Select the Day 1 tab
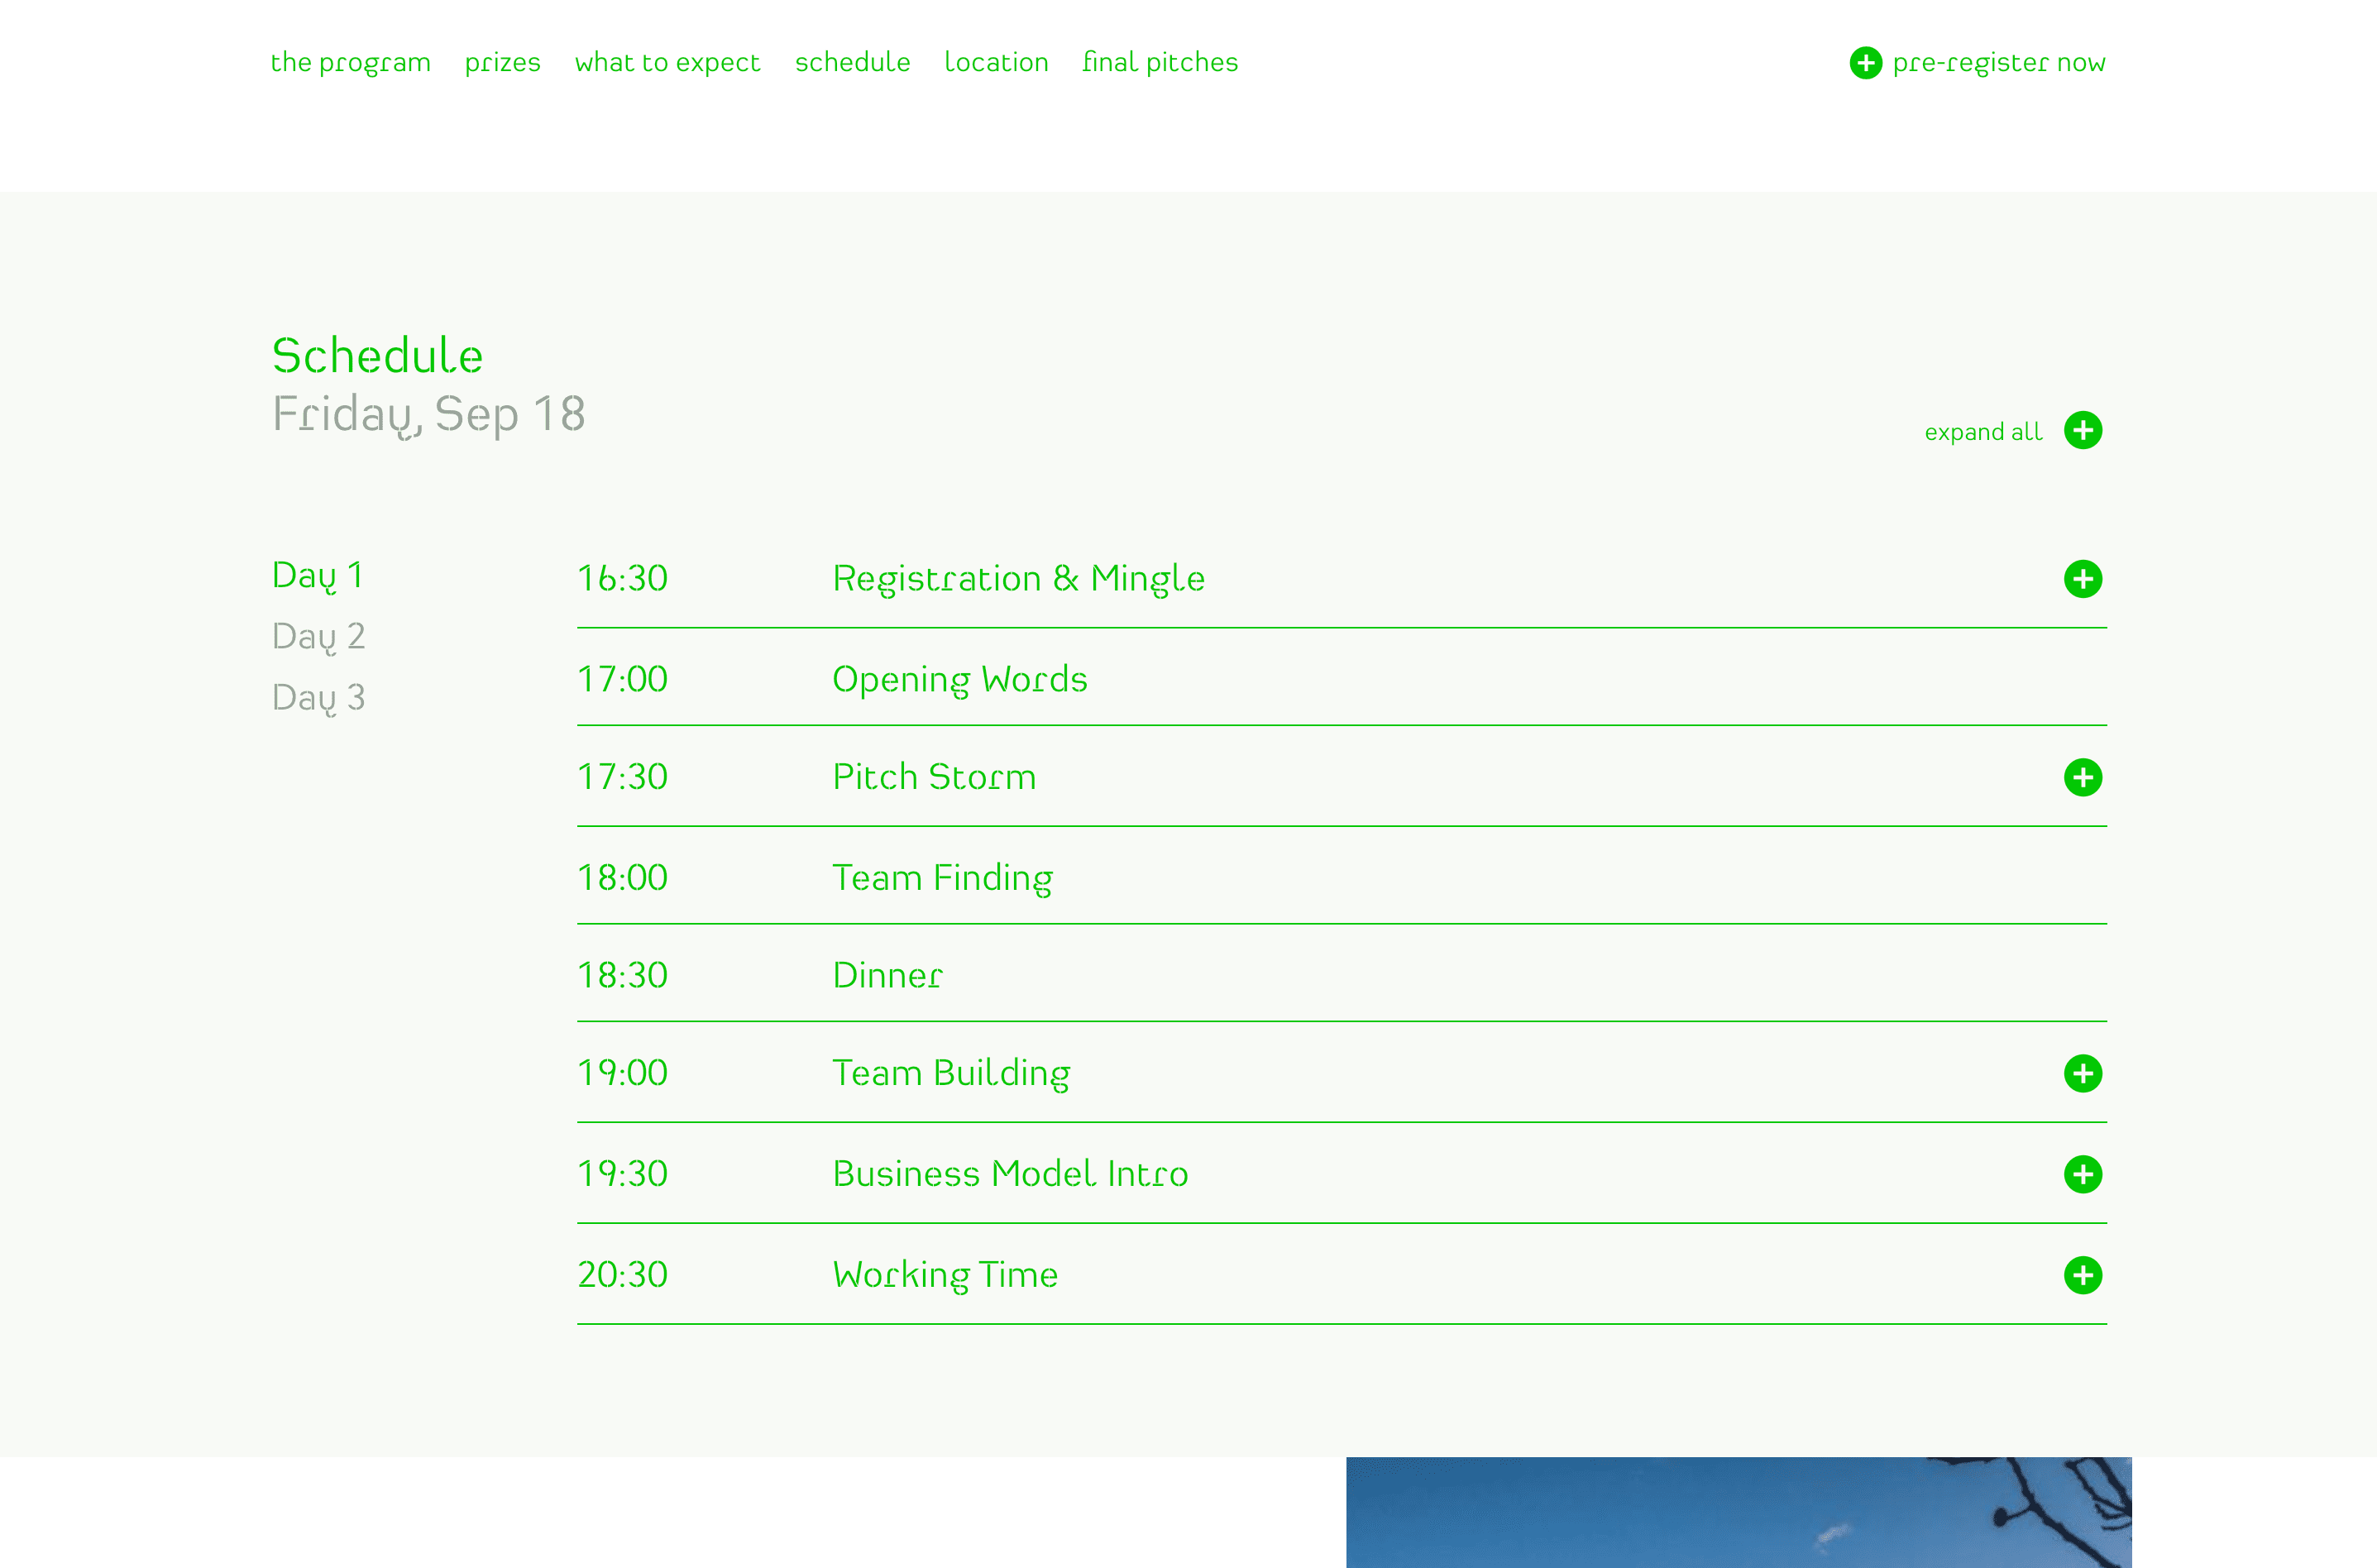This screenshot has height=1568, width=2377. [317, 576]
